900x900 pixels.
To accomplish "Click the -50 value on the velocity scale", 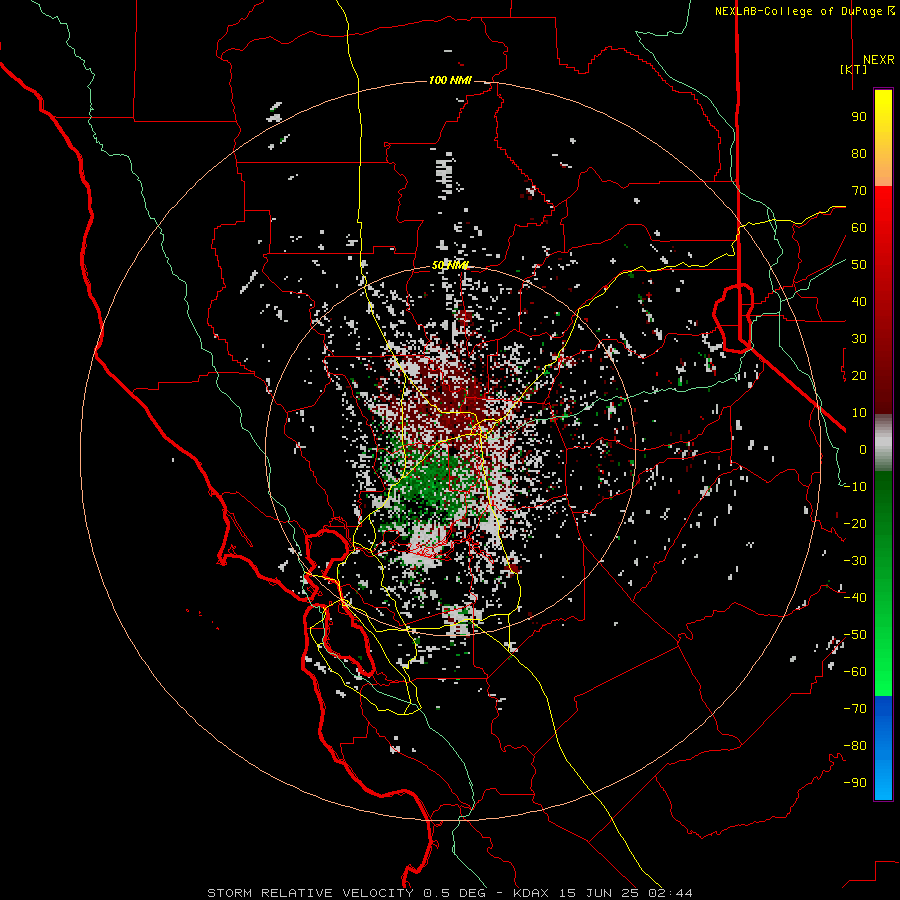I will tap(855, 635).
